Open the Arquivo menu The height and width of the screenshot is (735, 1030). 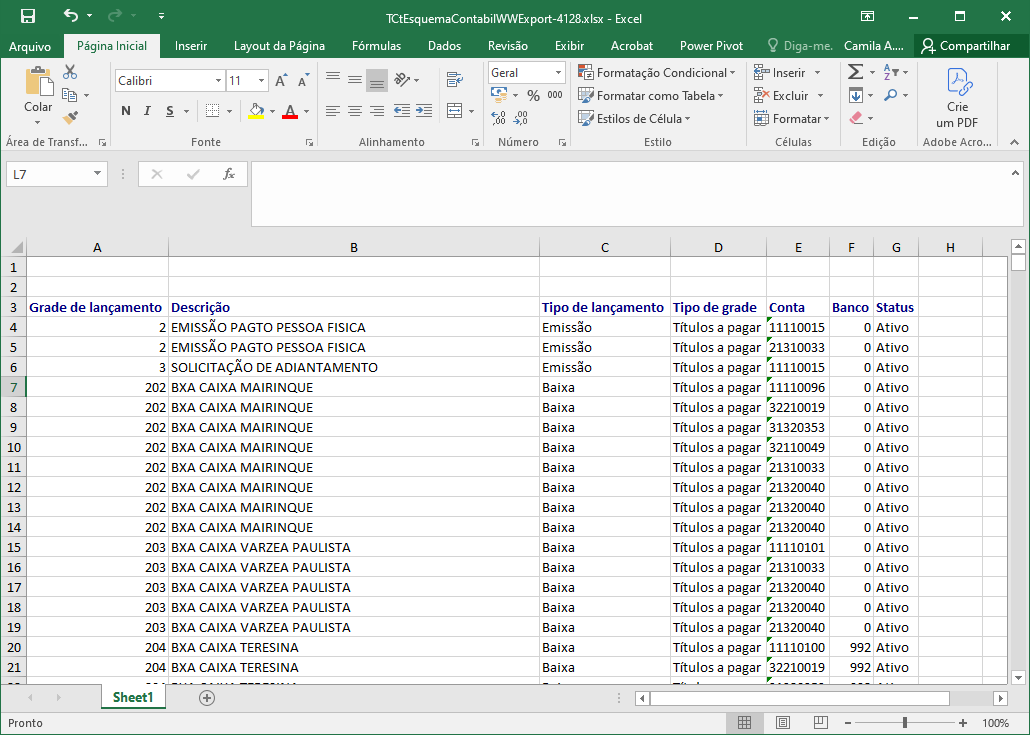click(30, 46)
